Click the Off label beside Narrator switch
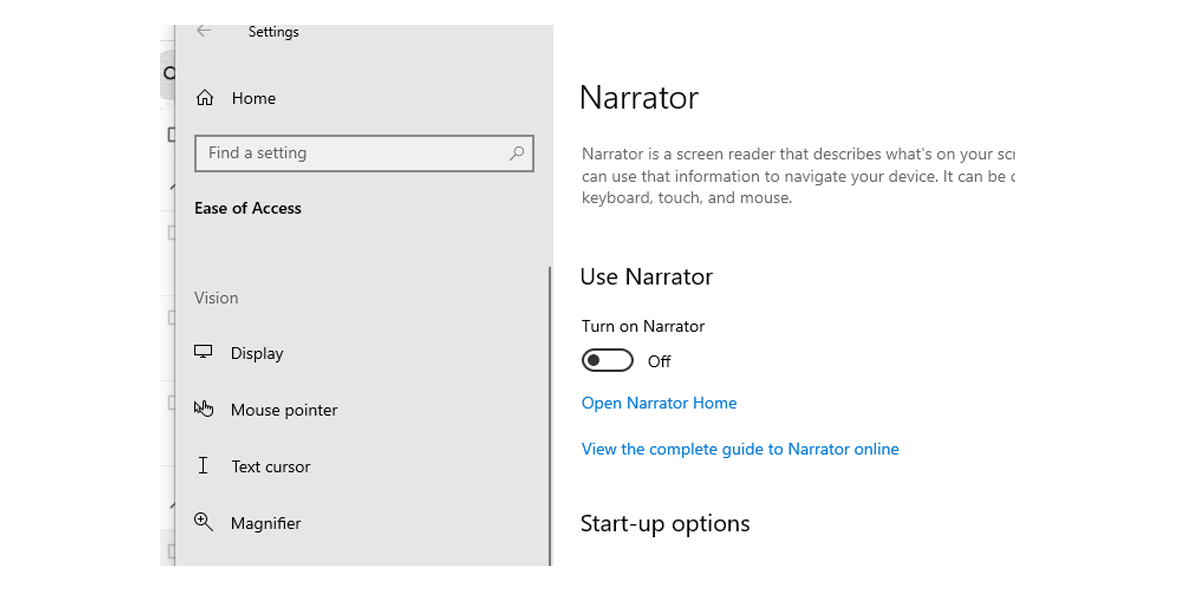The width and height of the screenshot is (1178, 589). click(x=659, y=361)
